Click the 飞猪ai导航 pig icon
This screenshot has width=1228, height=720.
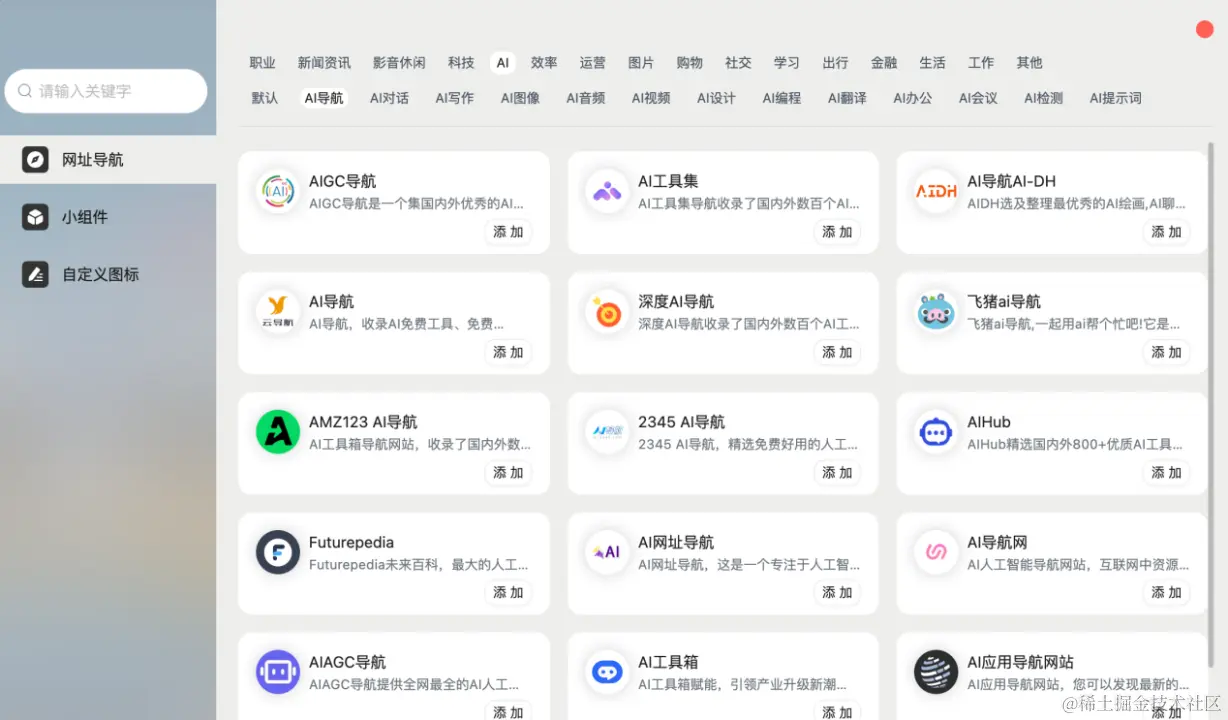(936, 311)
